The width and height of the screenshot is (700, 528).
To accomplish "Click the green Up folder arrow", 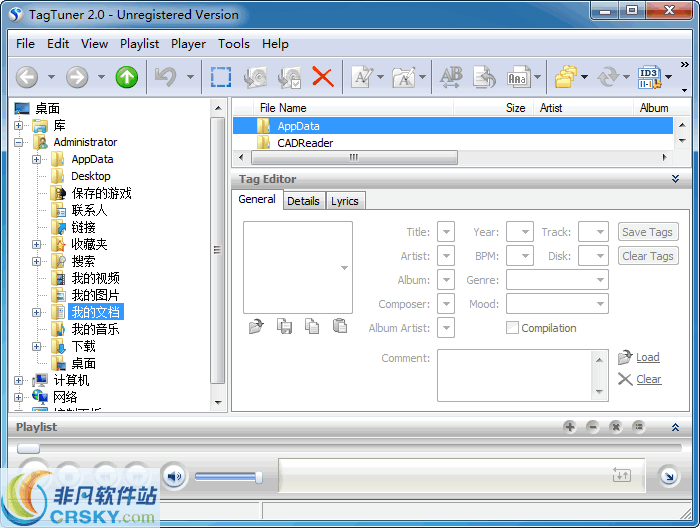I will point(127,77).
